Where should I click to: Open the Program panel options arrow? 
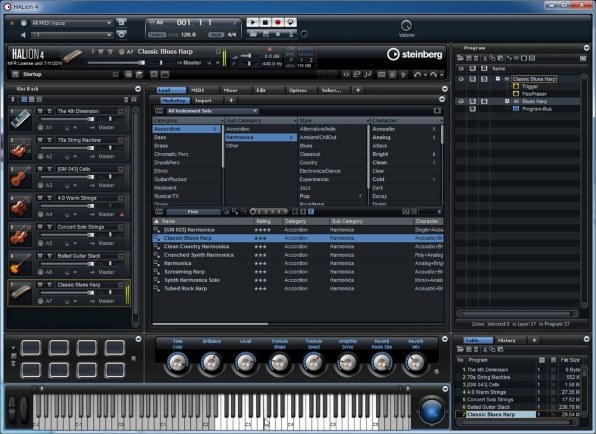tap(586, 48)
